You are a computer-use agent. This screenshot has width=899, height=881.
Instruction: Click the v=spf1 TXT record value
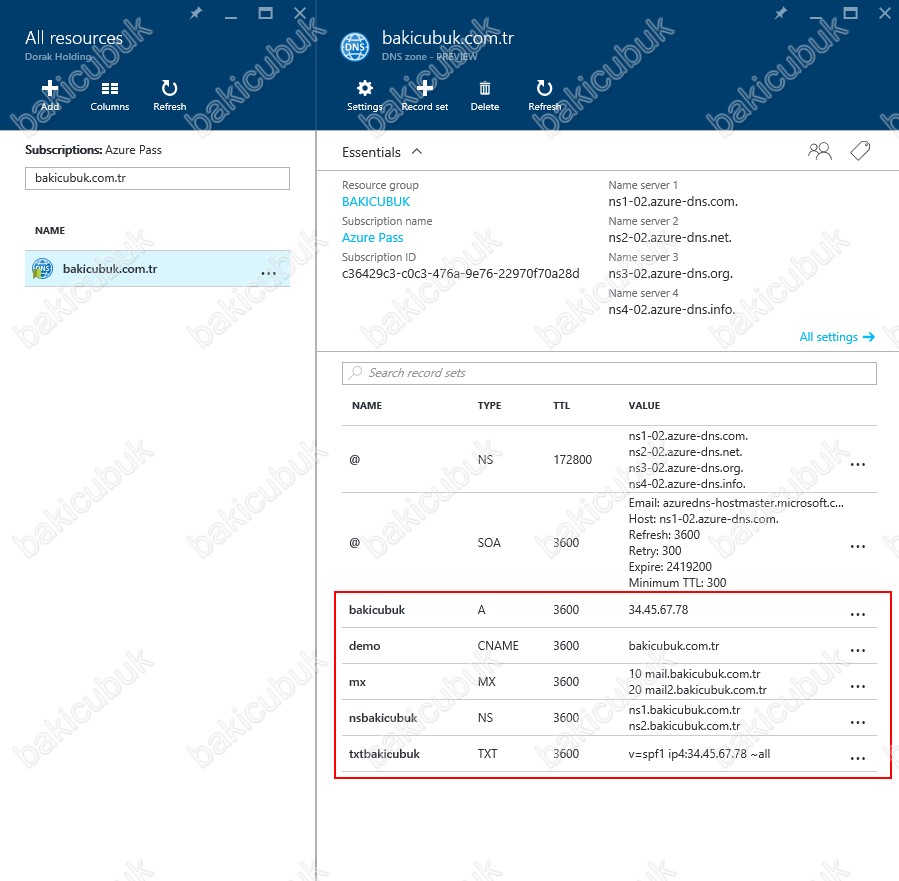tap(699, 754)
